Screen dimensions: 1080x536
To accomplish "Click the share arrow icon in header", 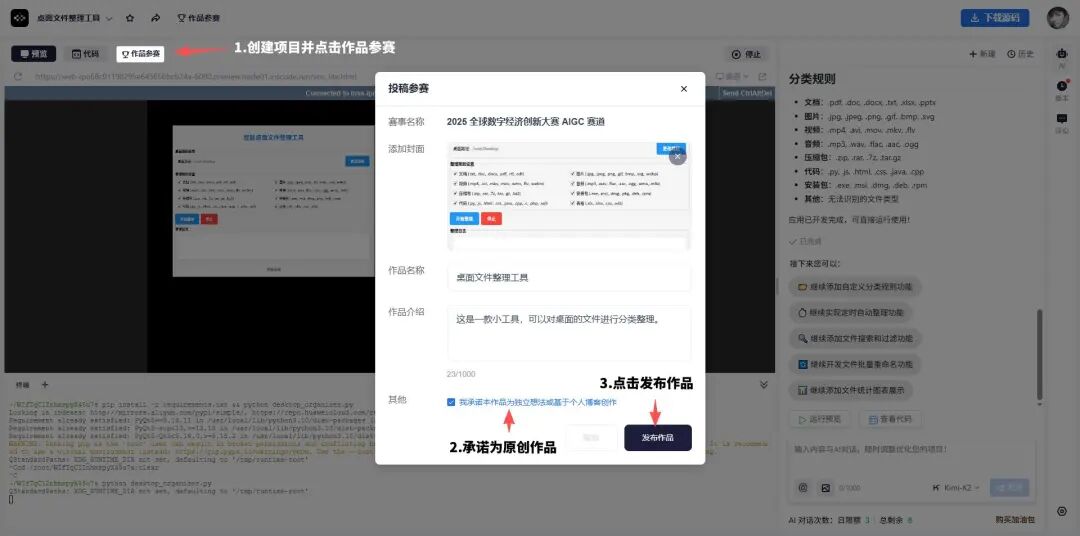I will click(x=156, y=18).
